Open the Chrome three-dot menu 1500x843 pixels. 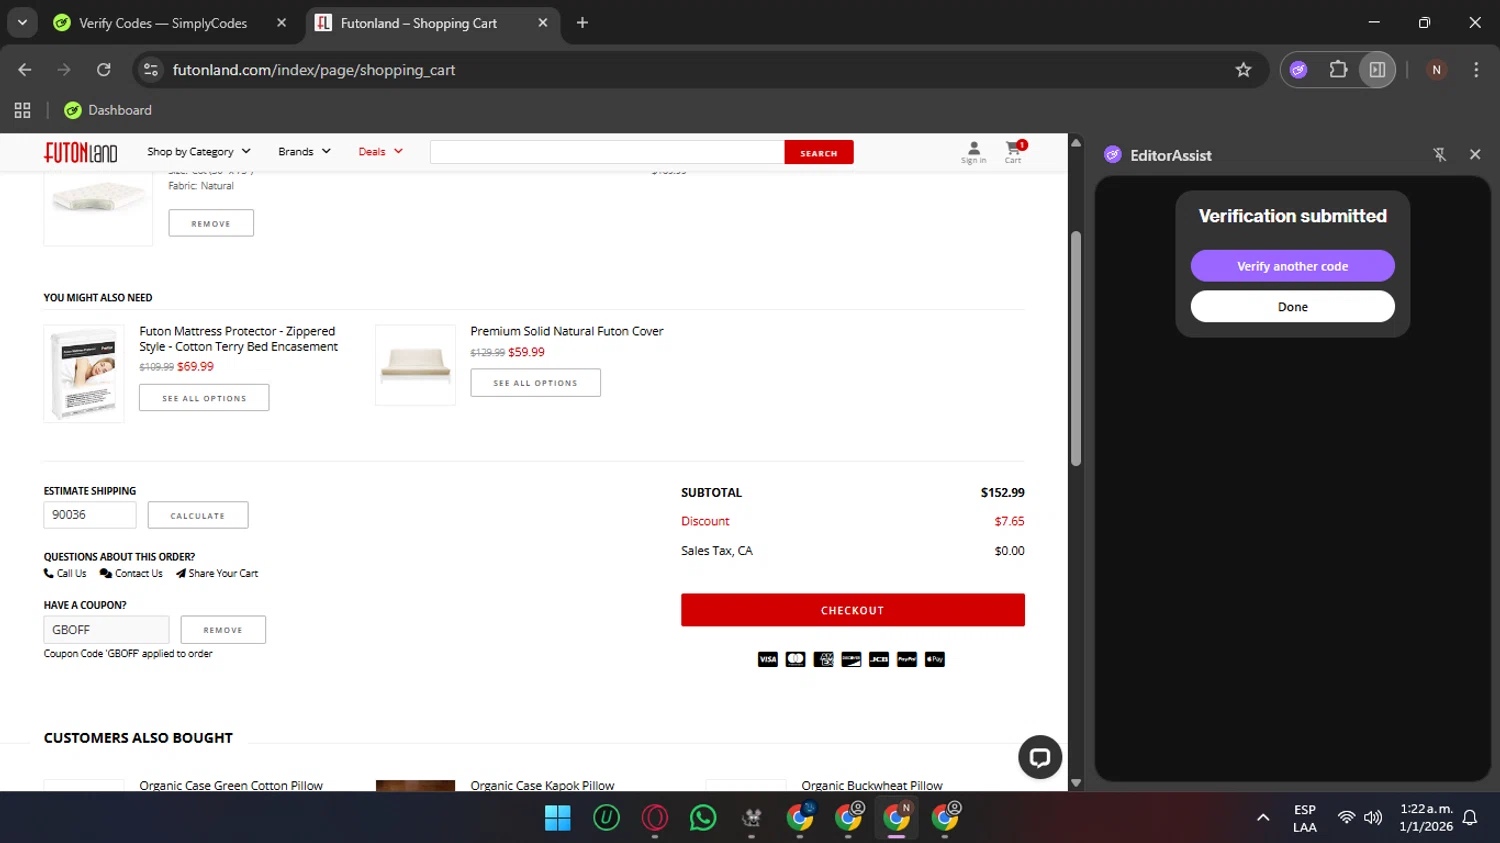pyautogui.click(x=1476, y=70)
